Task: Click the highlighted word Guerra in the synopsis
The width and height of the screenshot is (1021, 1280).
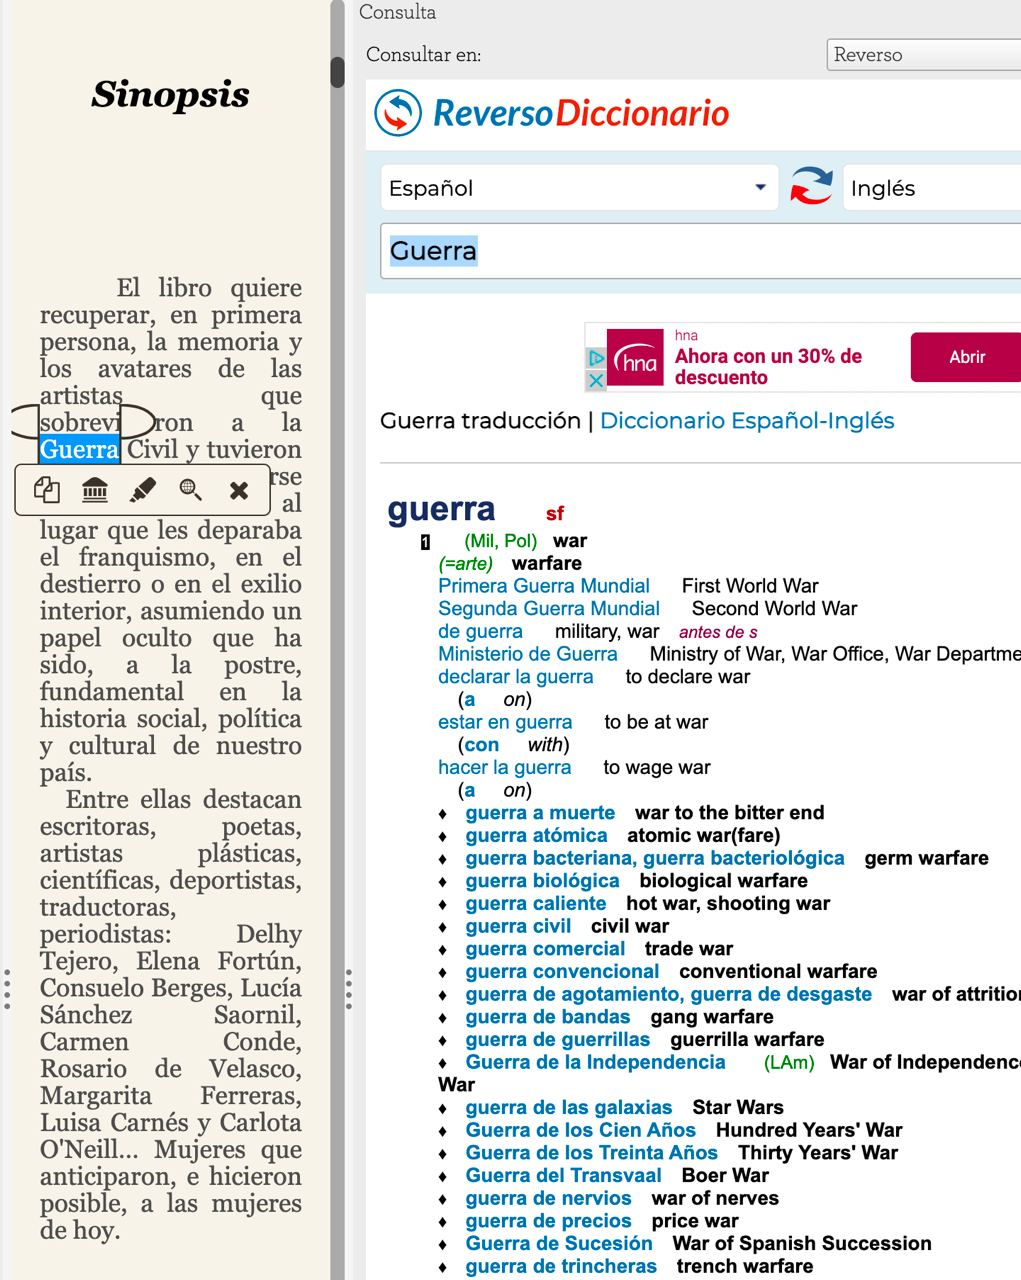Action: [x=79, y=450]
